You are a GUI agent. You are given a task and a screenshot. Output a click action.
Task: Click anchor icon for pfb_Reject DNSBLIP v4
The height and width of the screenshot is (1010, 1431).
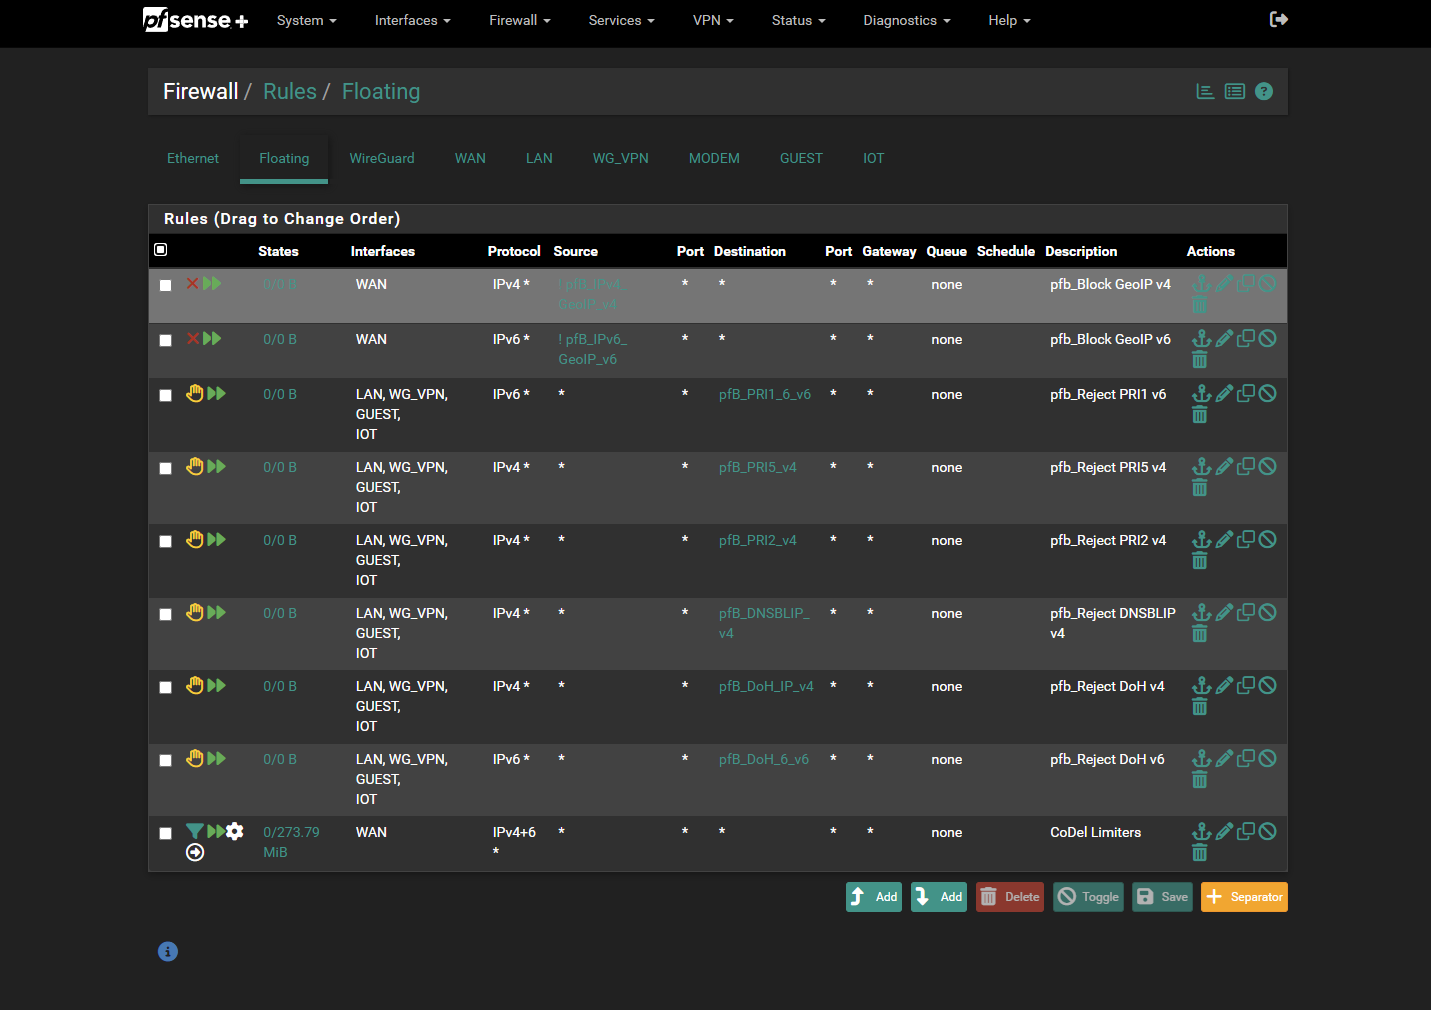[x=1201, y=612]
